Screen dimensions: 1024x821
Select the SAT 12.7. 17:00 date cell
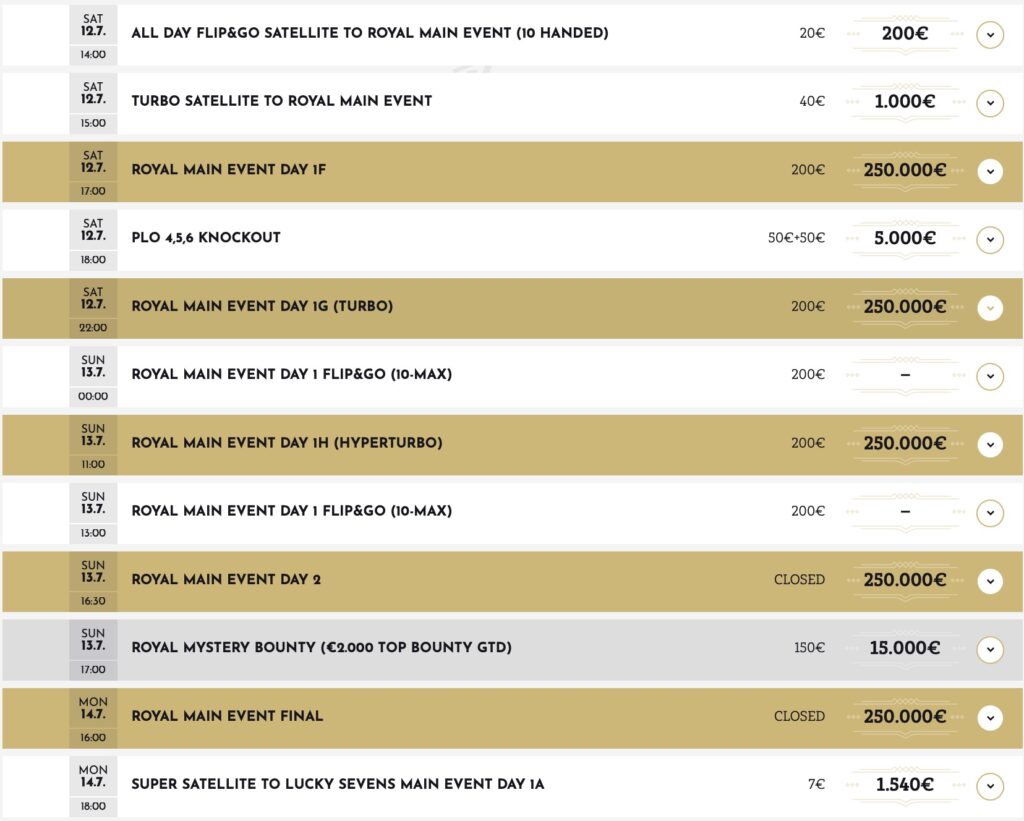coord(92,171)
